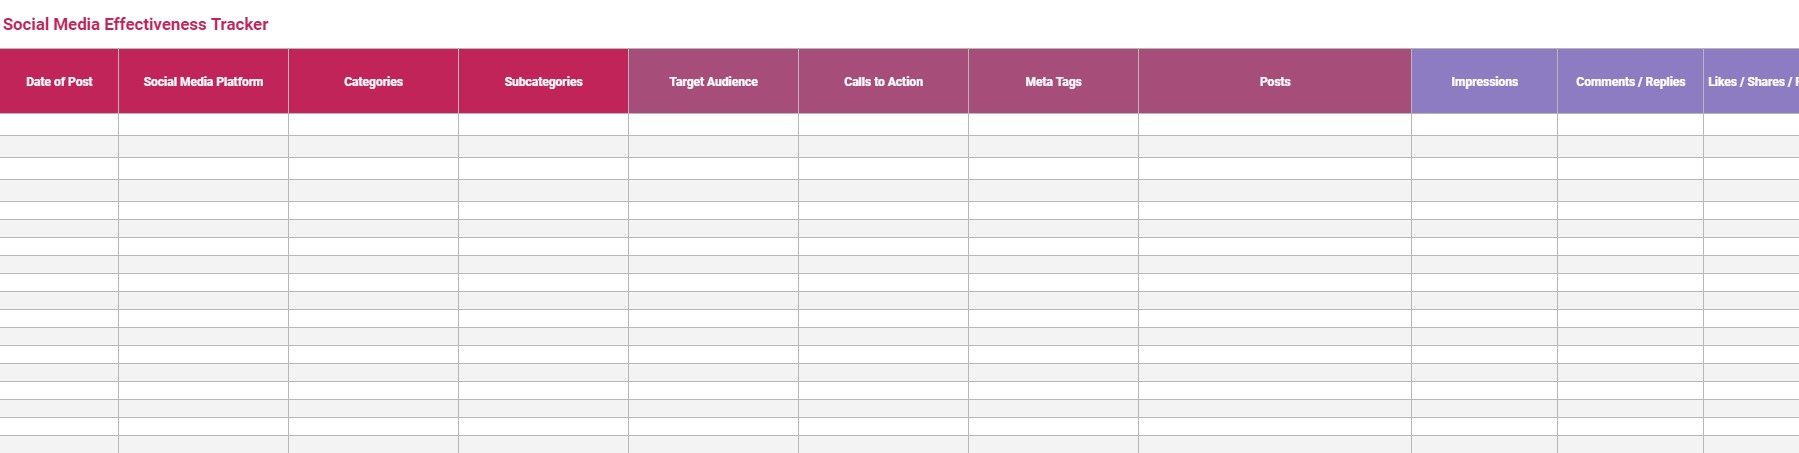Select the Likes / Shares header
Image resolution: width=1799 pixels, height=453 pixels.
(1751, 81)
